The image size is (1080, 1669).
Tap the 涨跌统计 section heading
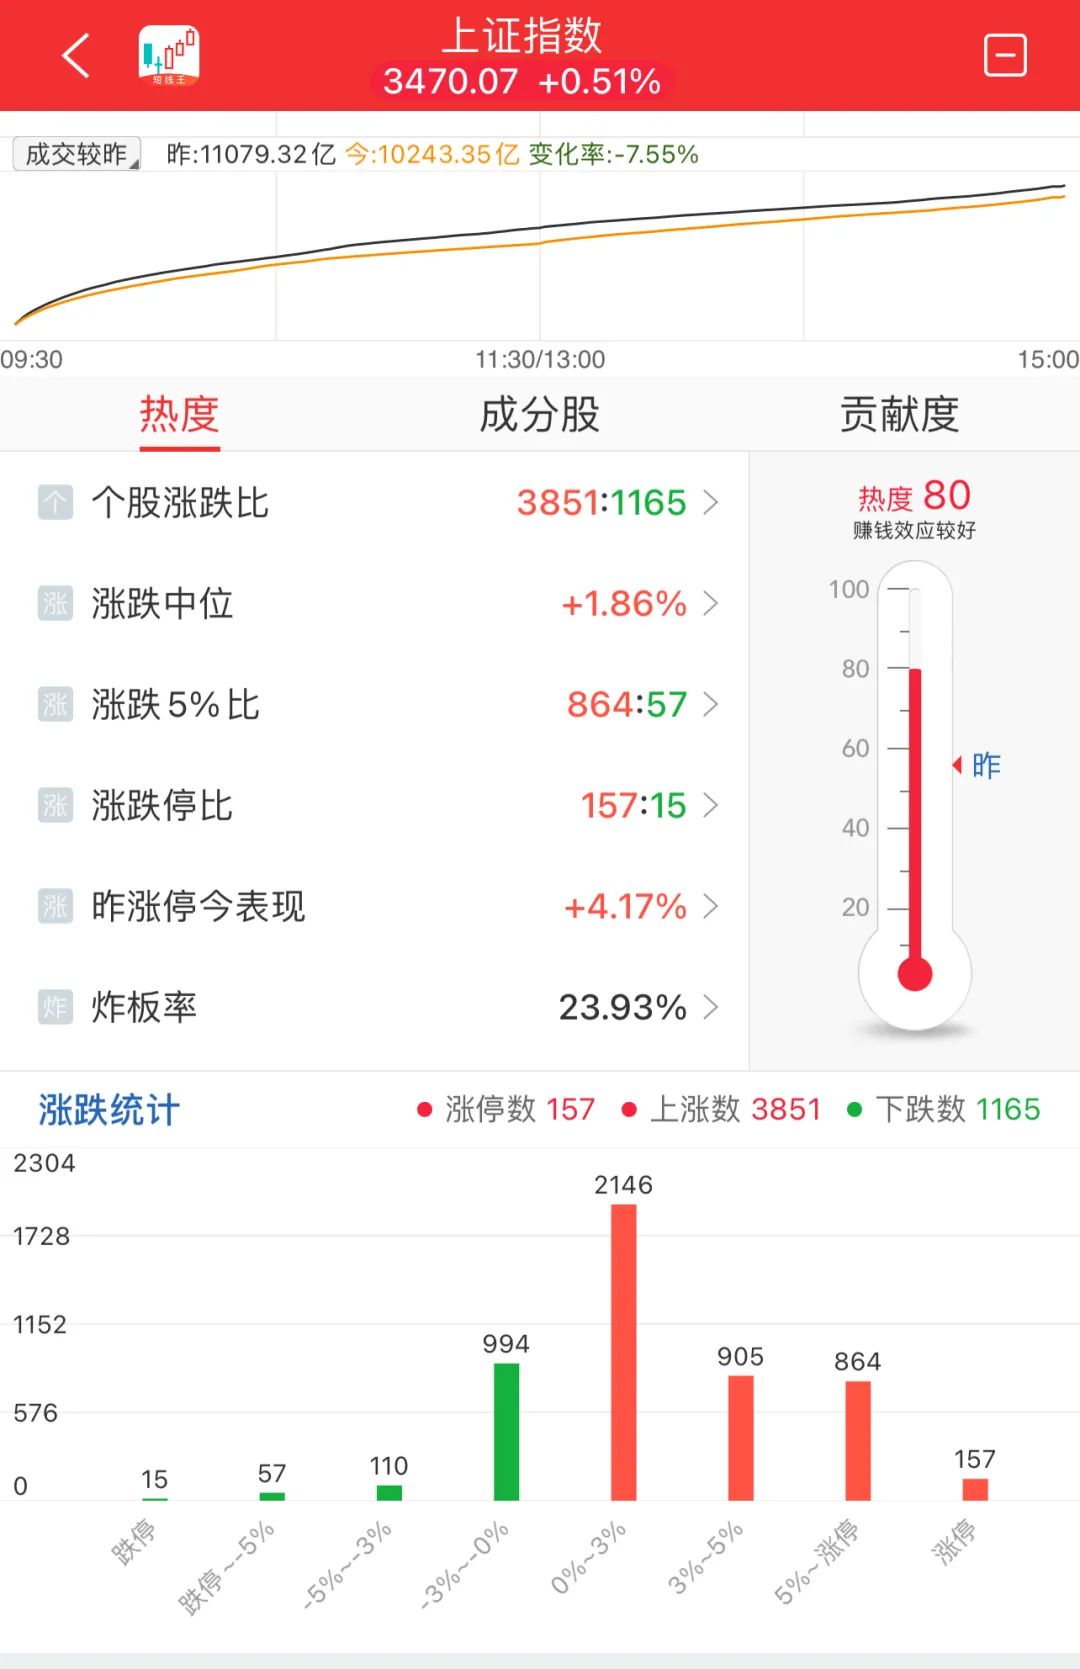click(x=109, y=1110)
